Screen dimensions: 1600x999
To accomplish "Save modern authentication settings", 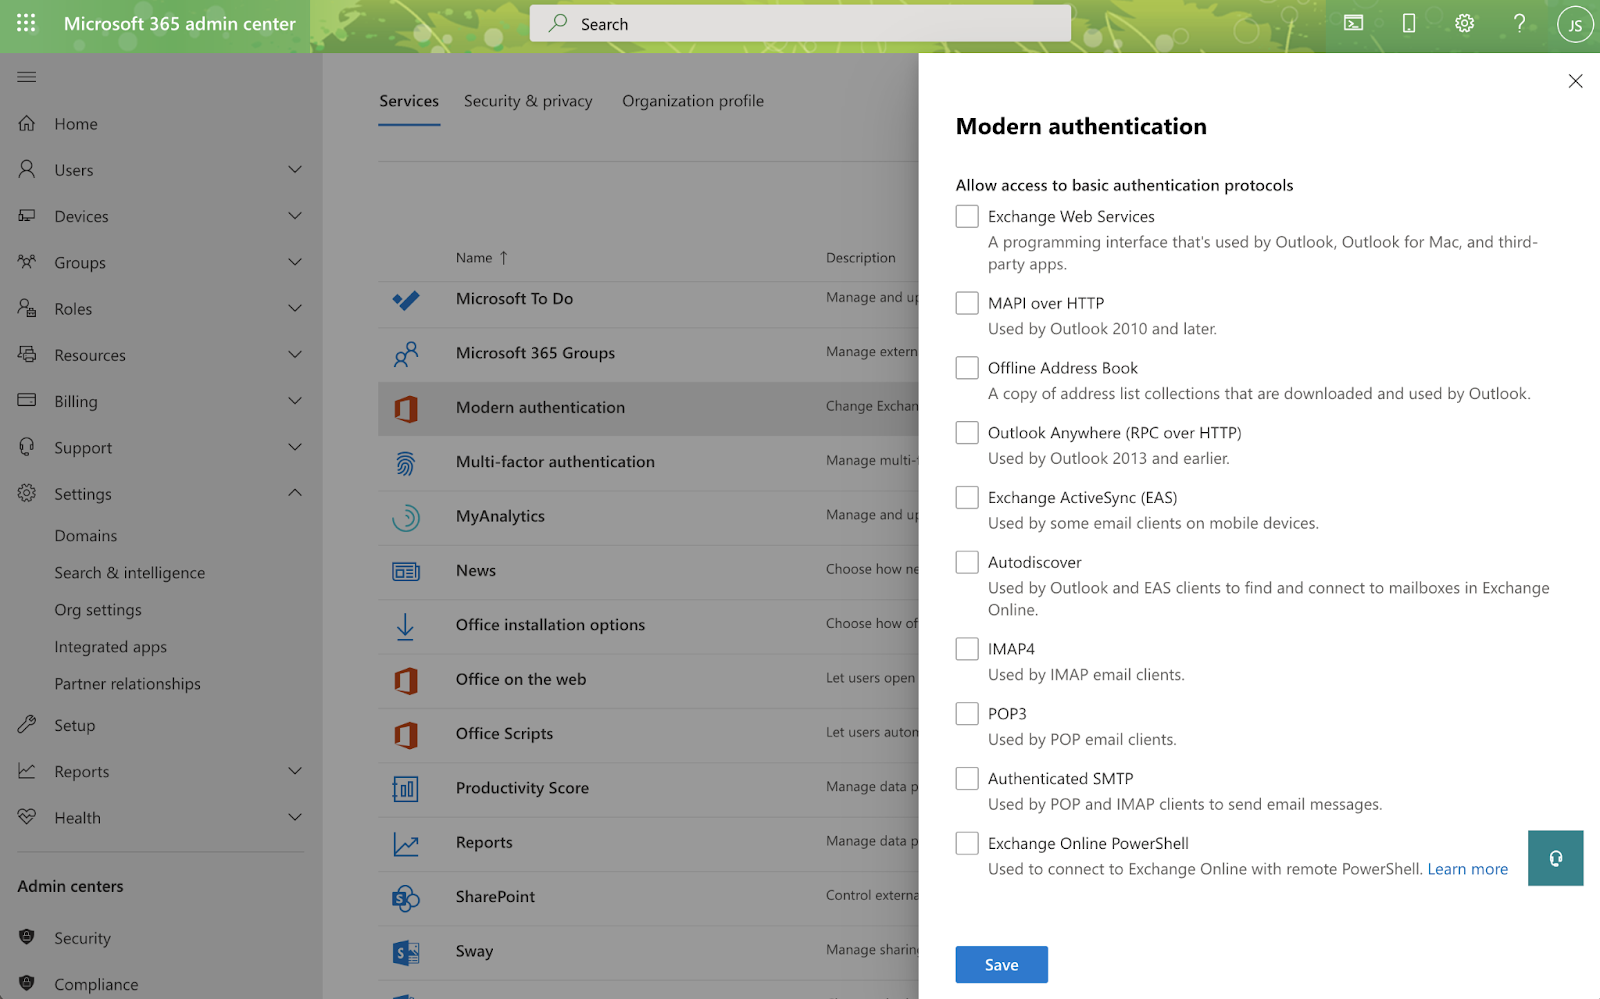I will [1001, 965].
